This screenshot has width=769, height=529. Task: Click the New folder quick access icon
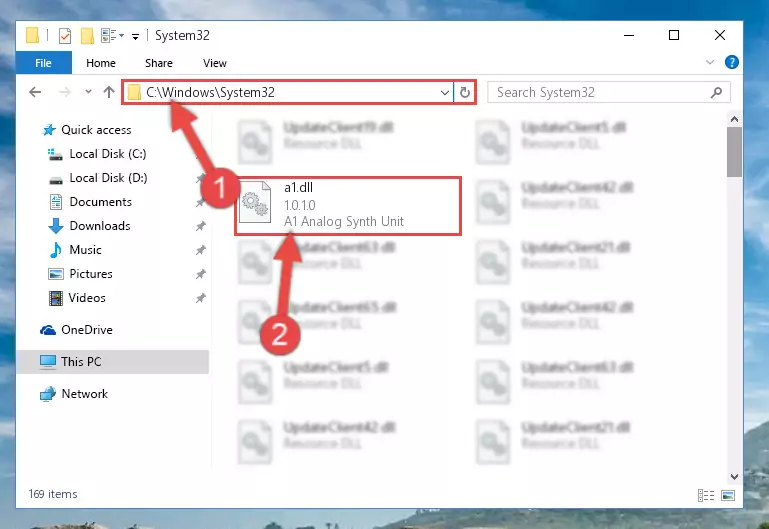pyautogui.click(x=87, y=35)
